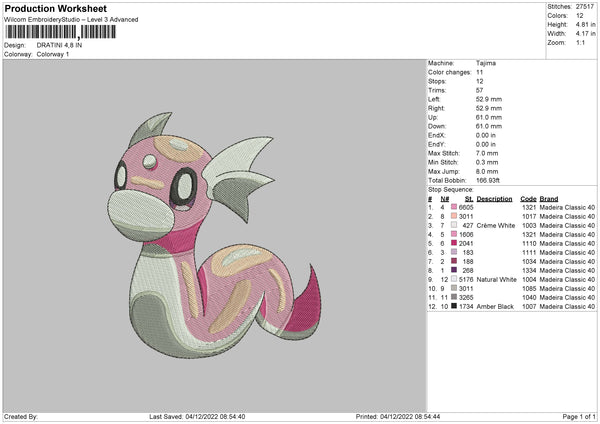
Task: Select 'Wilcom EmbroideryStudio – Level 3 Advanced' text
Action: point(71,20)
